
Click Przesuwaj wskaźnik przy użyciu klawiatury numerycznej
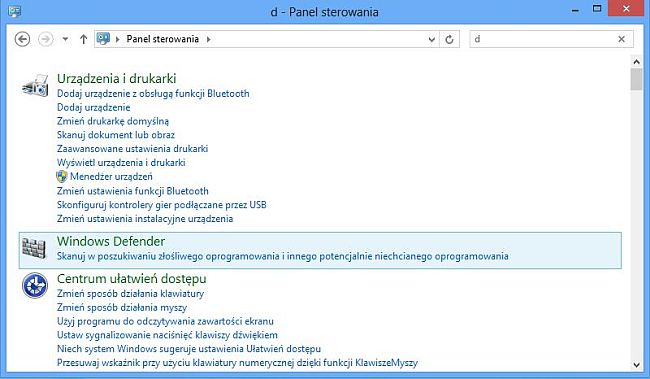point(237,363)
